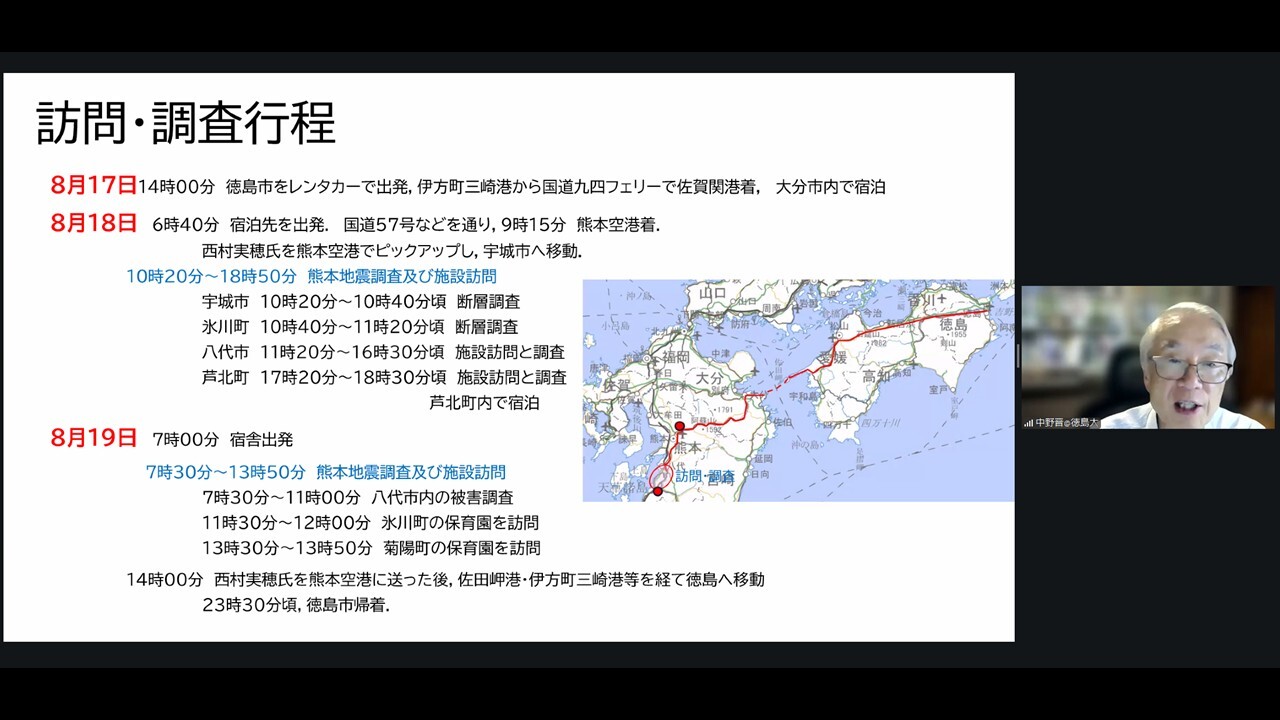This screenshot has width=1280, height=720.
Task: Select the red date heading 8月18日
Action: coord(93,224)
